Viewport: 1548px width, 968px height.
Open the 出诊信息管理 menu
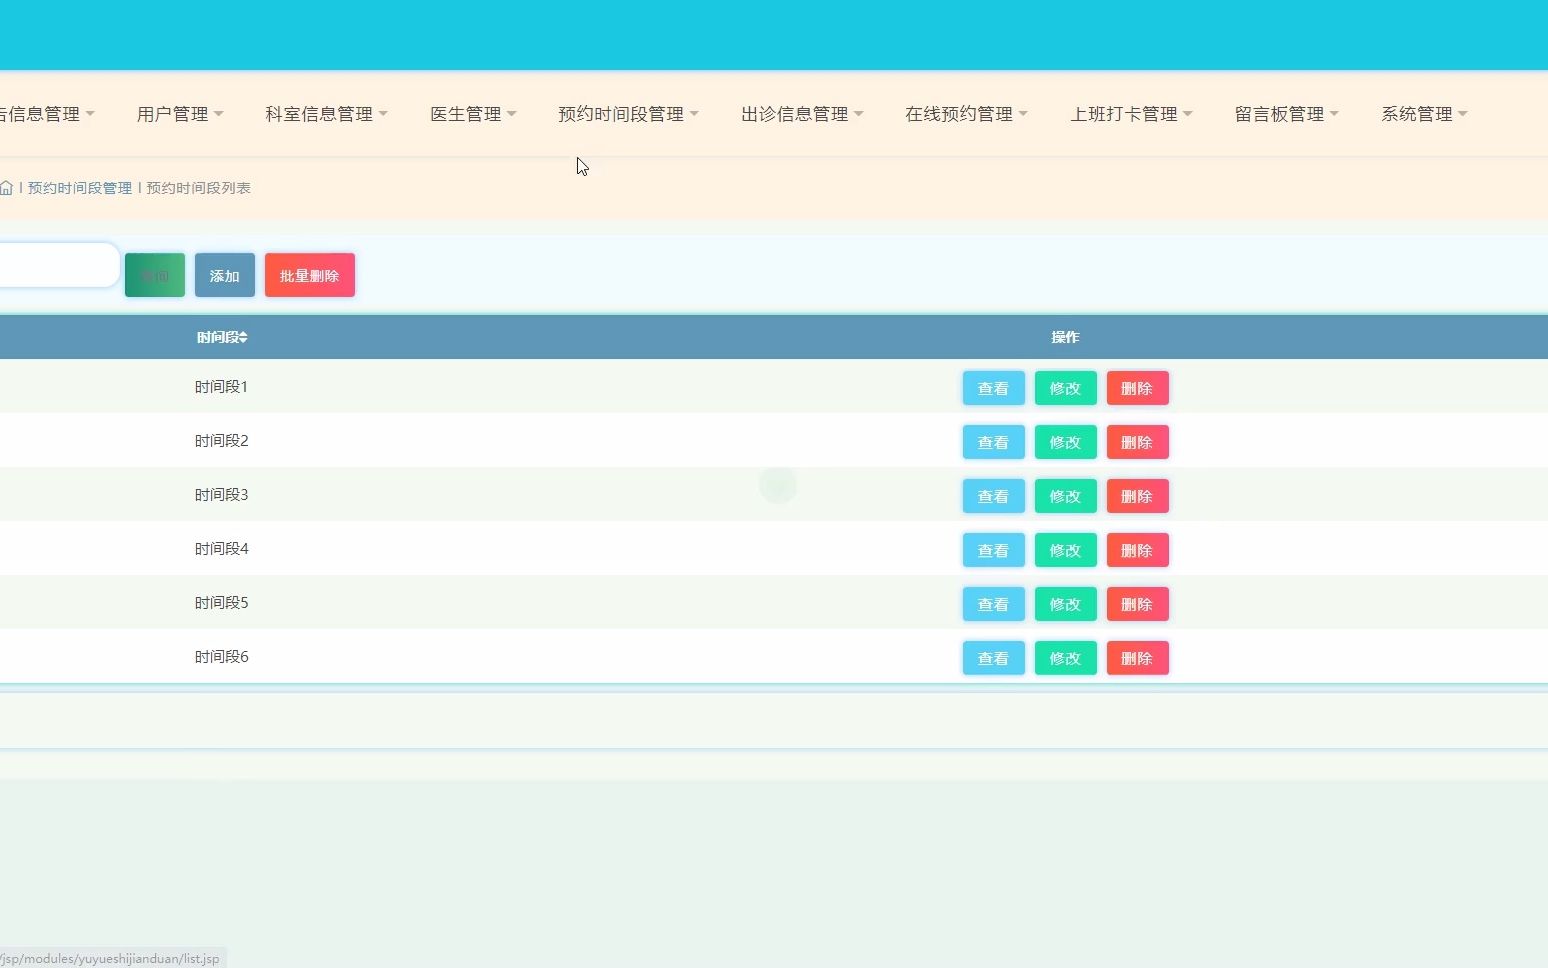click(802, 114)
